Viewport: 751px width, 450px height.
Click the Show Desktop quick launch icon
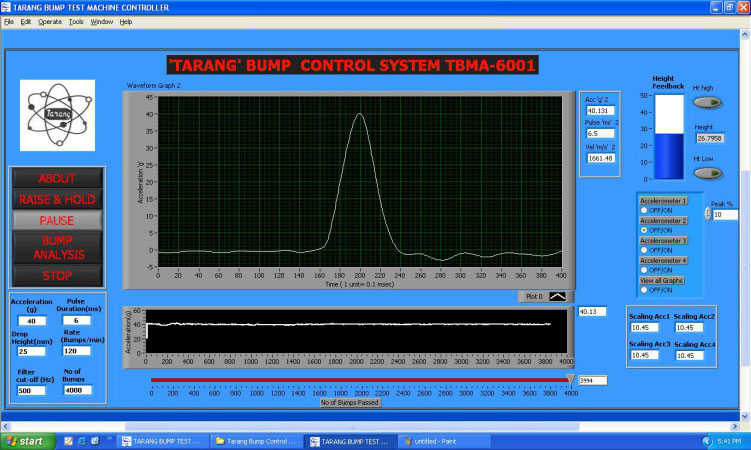95,441
